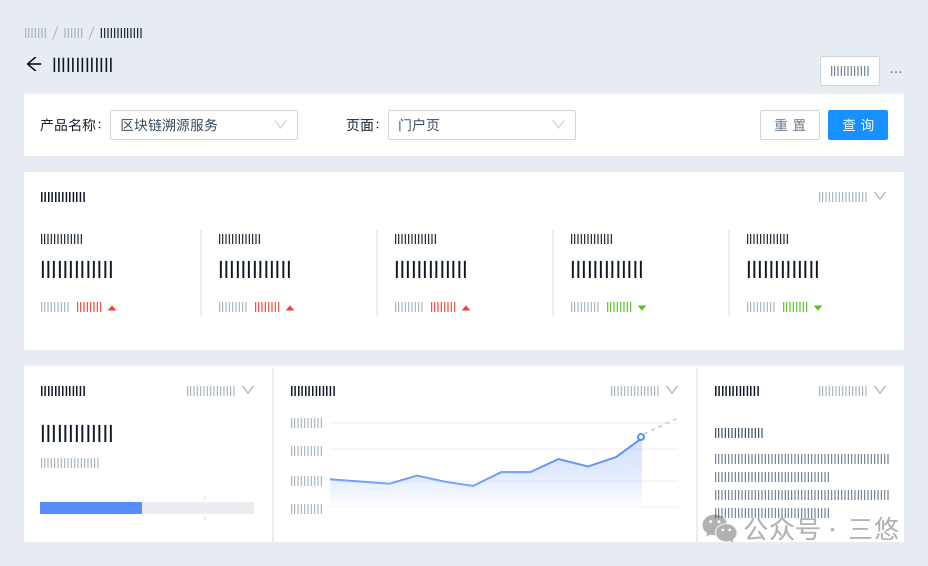Click the circled data point on the line chart
This screenshot has height=566, width=928.
click(641, 437)
